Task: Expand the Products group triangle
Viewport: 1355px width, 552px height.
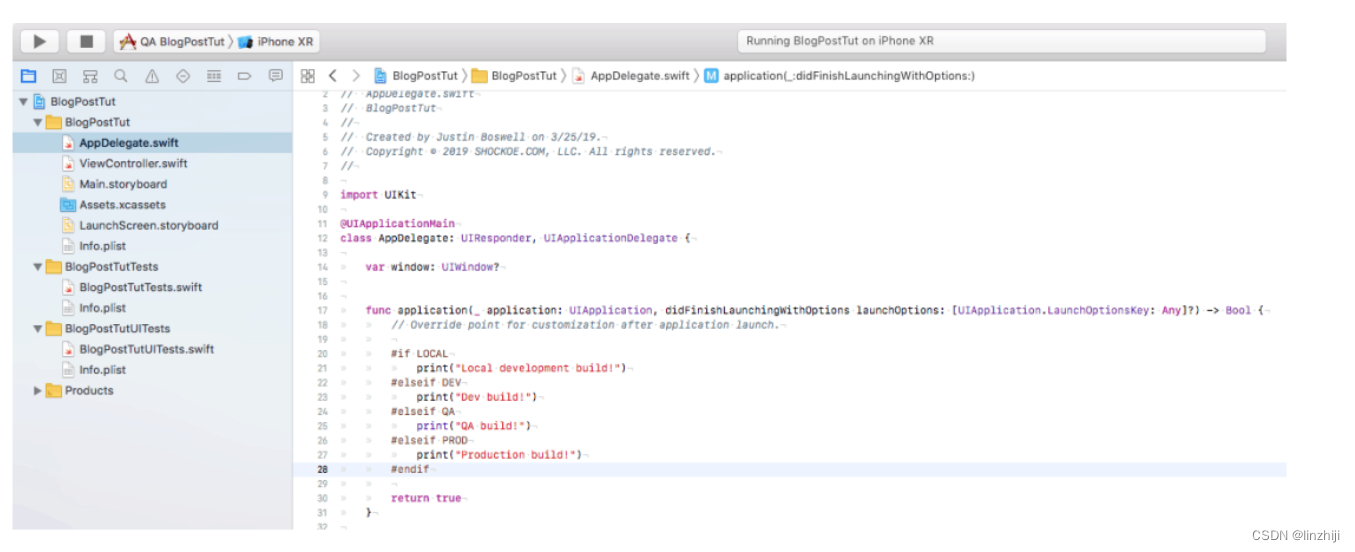Action: (x=38, y=391)
